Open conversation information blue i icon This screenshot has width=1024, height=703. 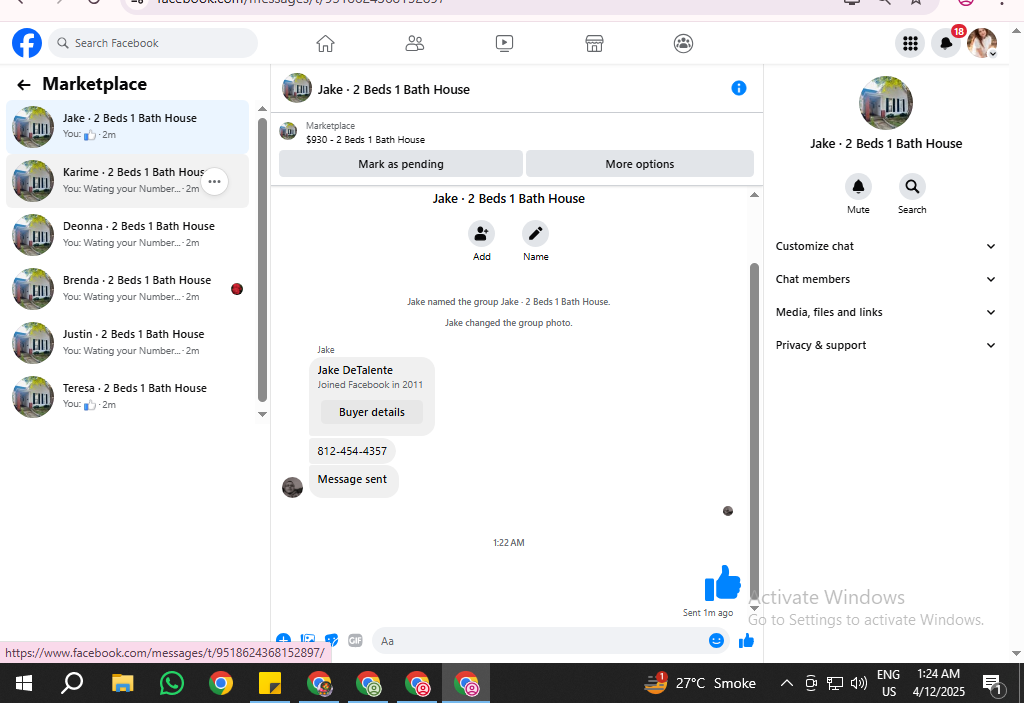(739, 88)
